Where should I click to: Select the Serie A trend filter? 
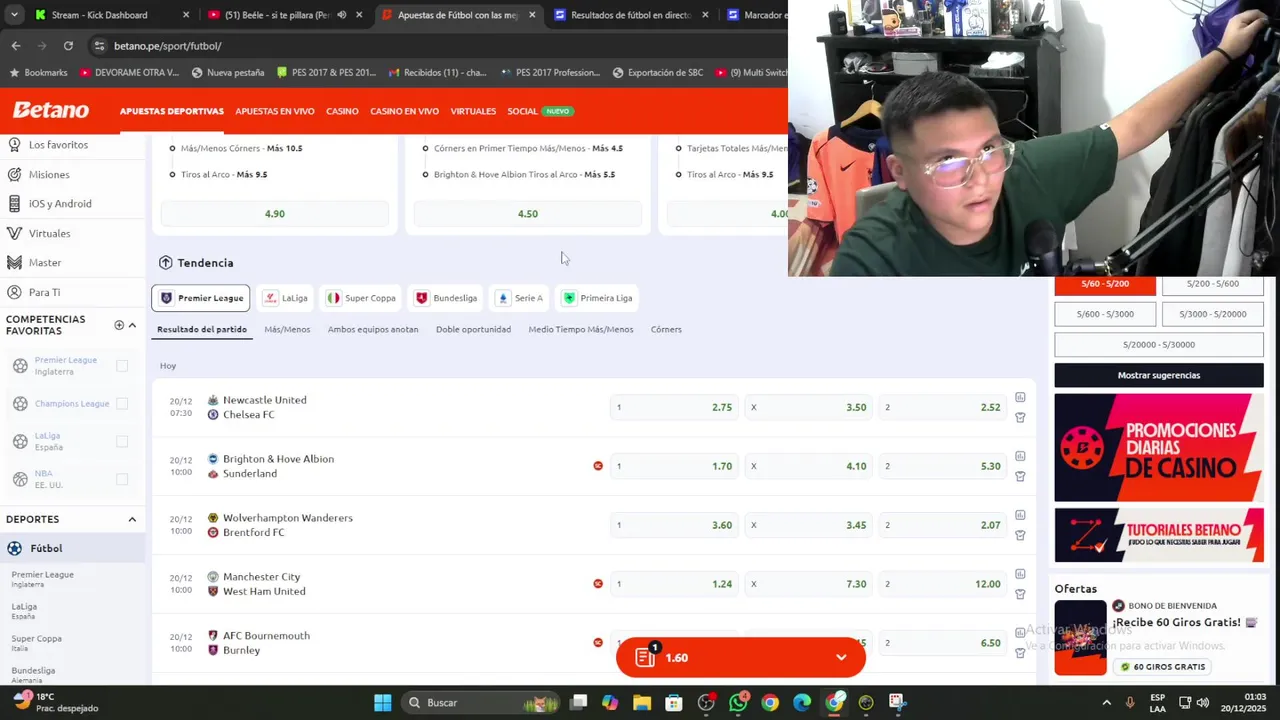point(520,298)
